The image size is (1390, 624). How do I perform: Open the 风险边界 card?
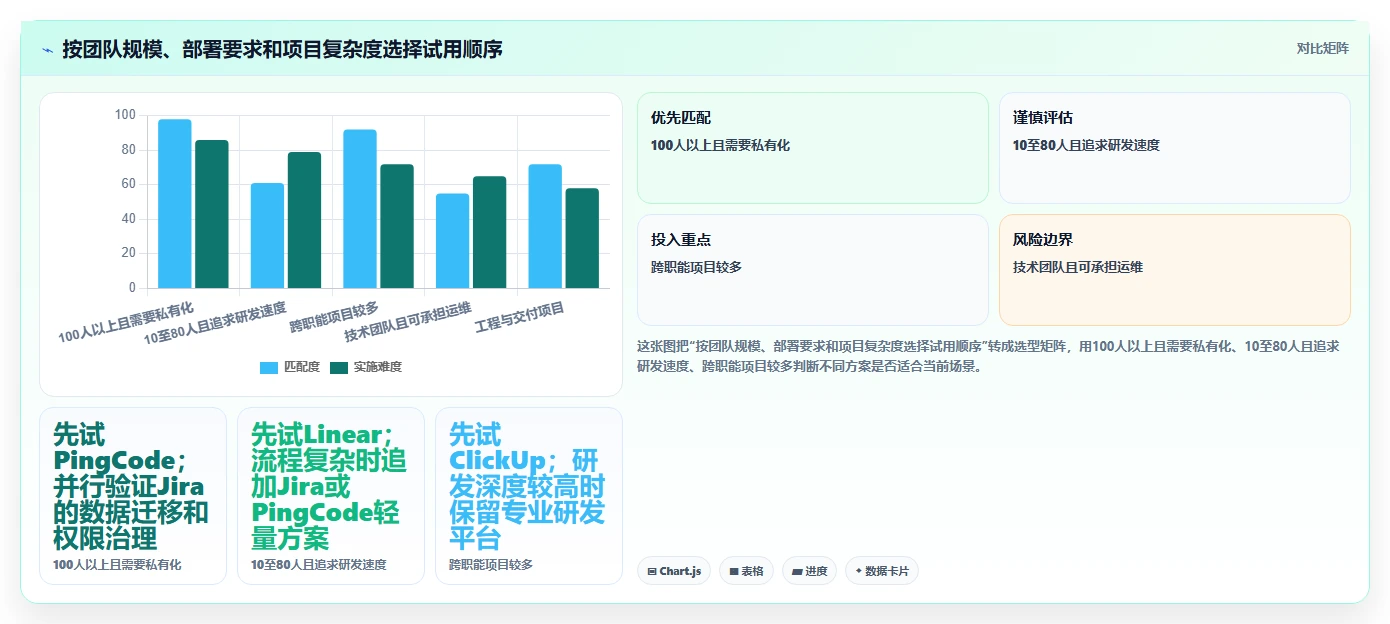point(1174,270)
